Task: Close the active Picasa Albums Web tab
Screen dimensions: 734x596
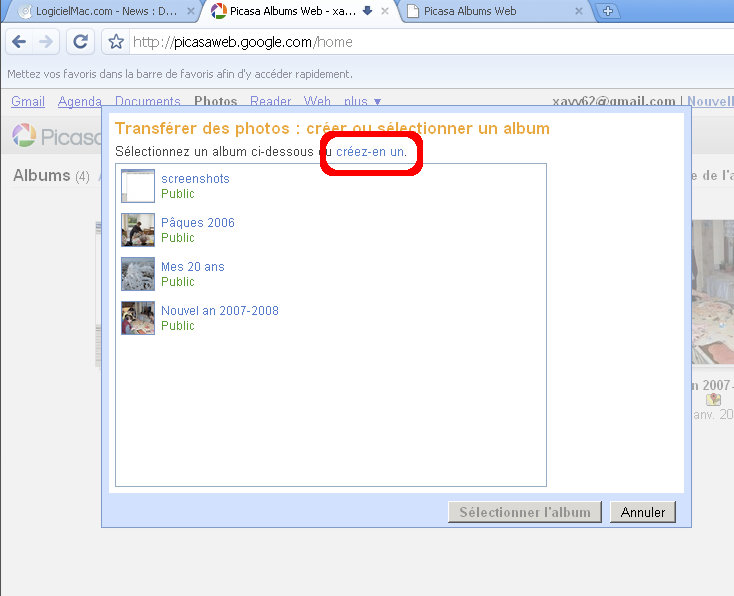Action: click(x=385, y=11)
